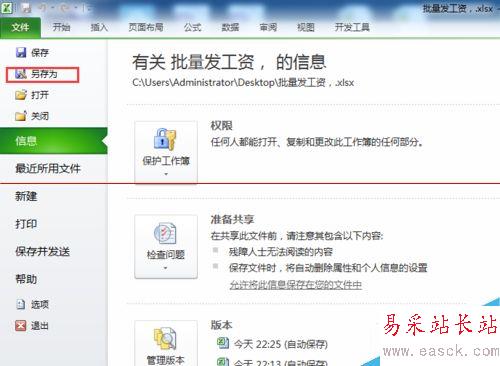
Task: Open the 开发工具 tab
Action: coord(352,27)
